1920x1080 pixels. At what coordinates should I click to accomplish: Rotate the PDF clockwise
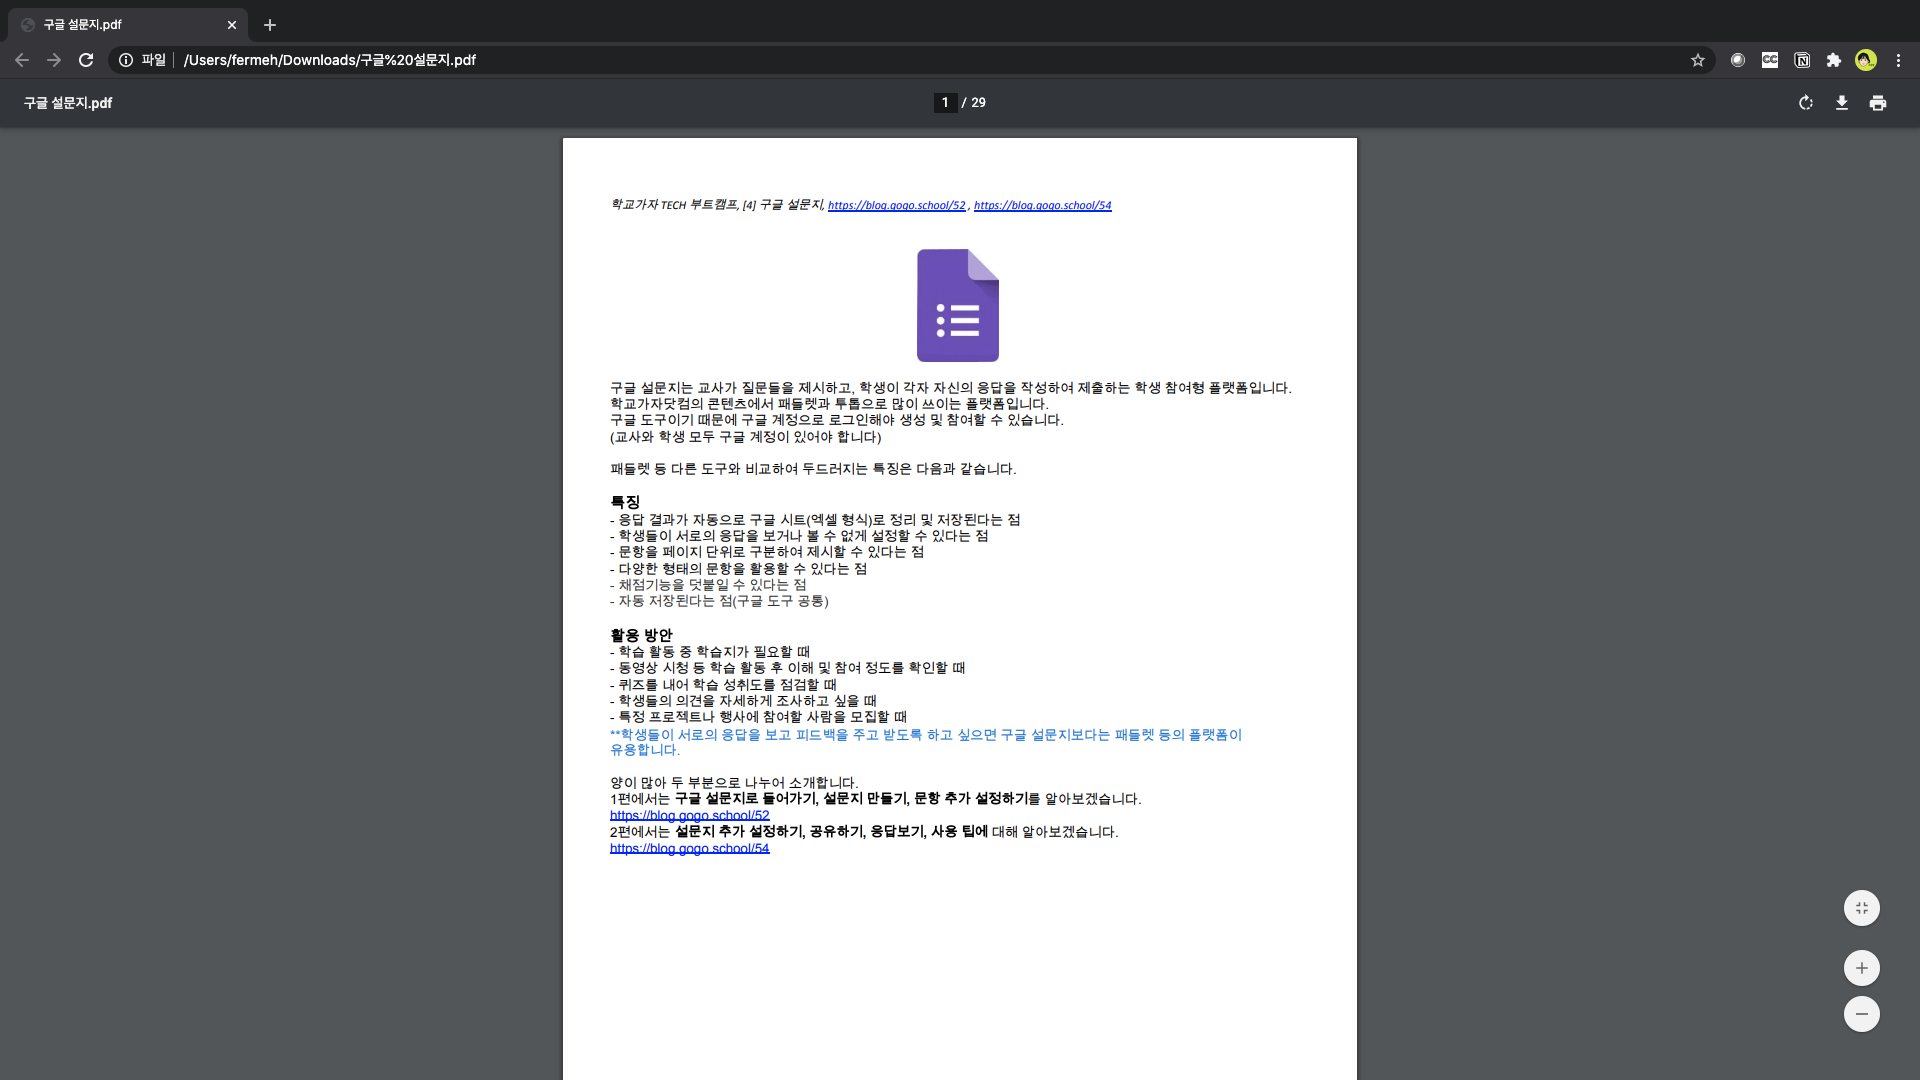[x=1805, y=103]
